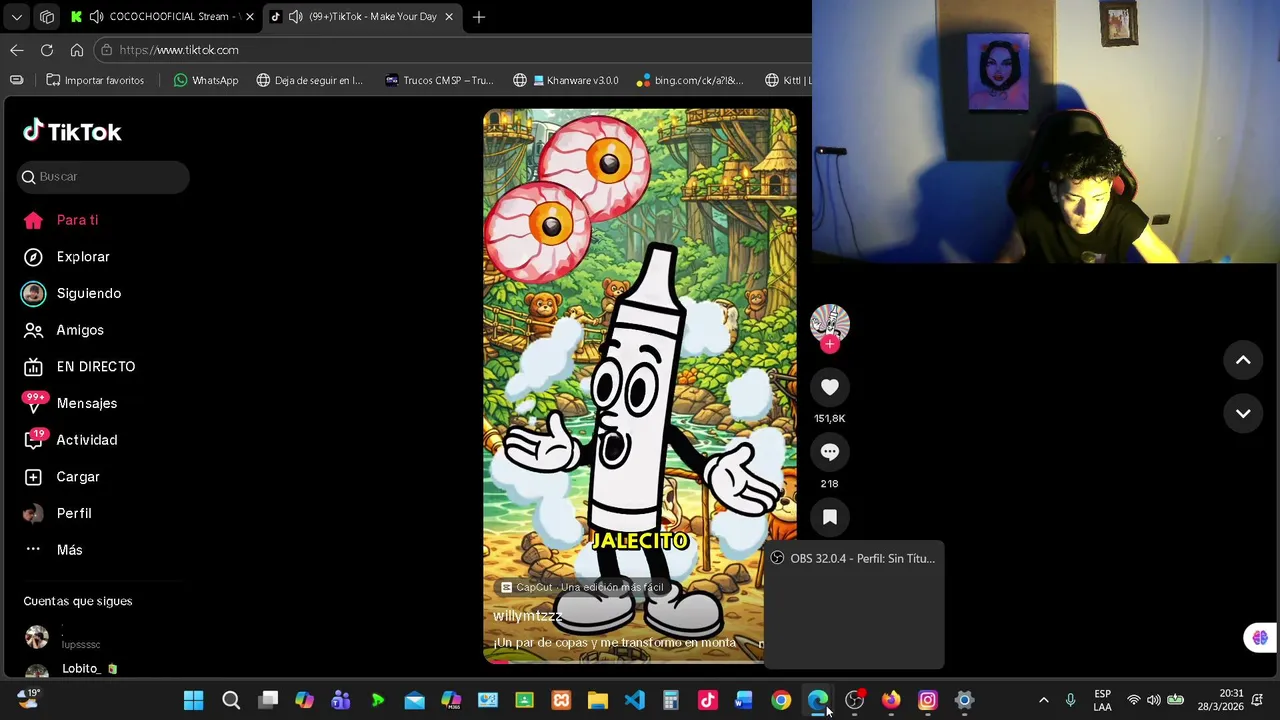Screen dimensions: 1280x720
Task: Open Khanware v3.0.0 bookmark
Action: pyautogui.click(x=566, y=80)
